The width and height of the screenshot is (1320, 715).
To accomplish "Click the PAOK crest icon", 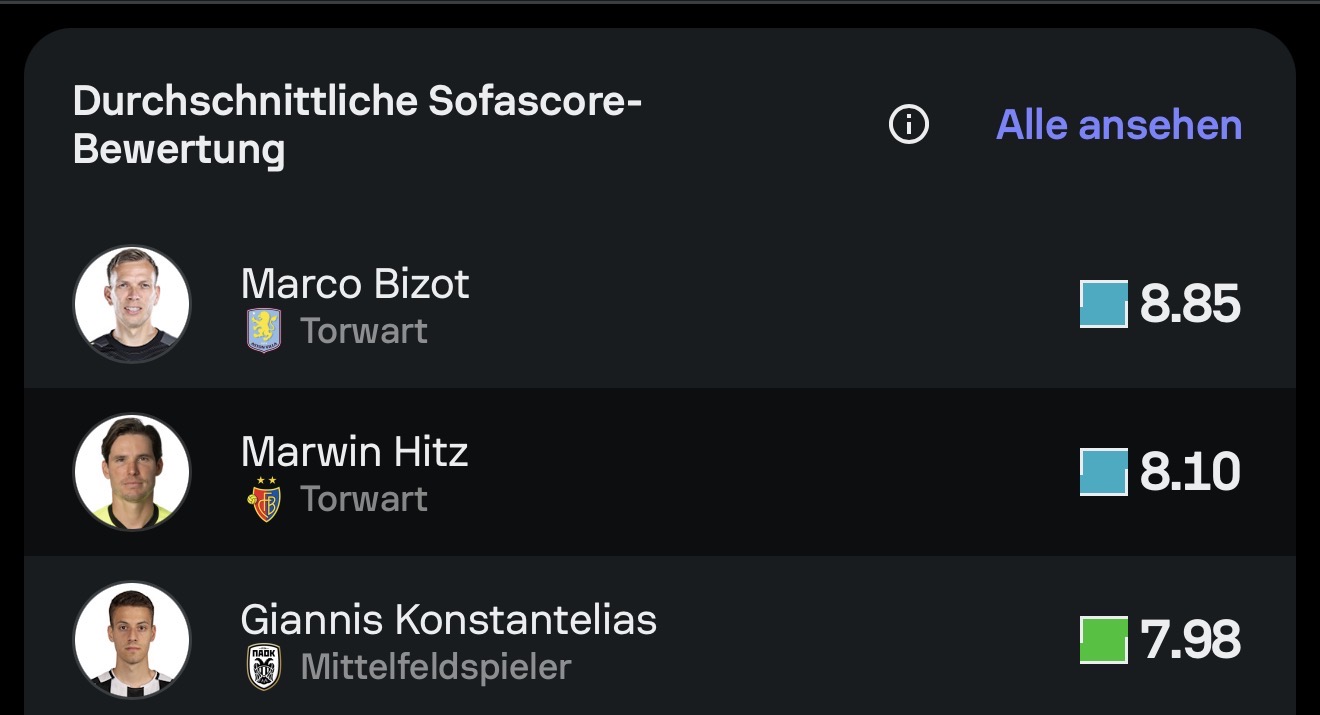I will (x=264, y=667).
